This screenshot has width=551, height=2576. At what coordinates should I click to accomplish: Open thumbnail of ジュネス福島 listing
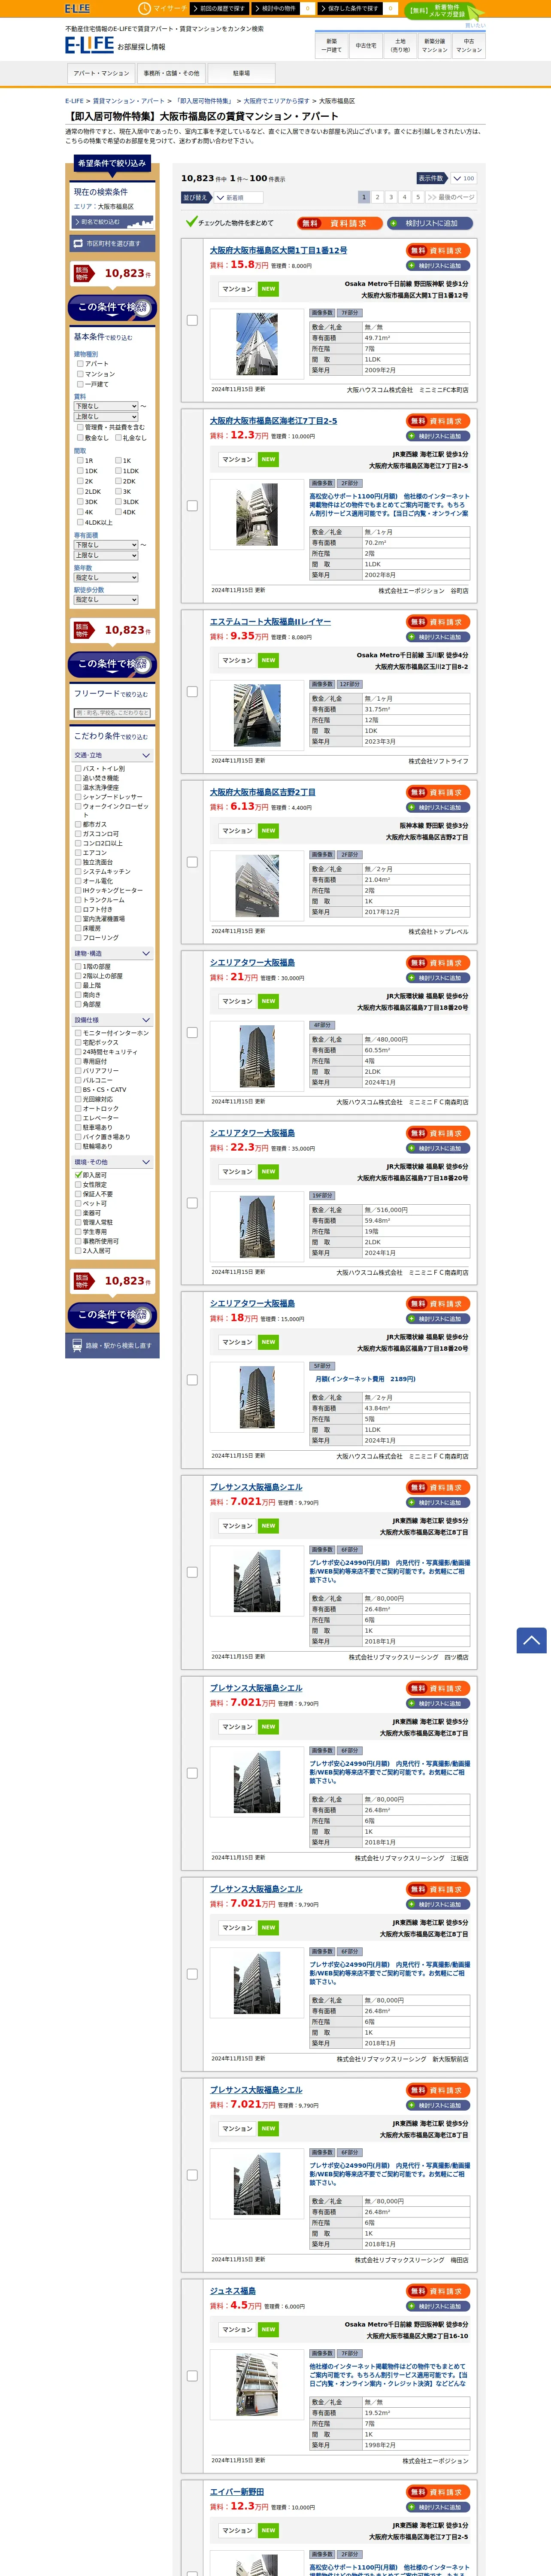coord(257,2384)
